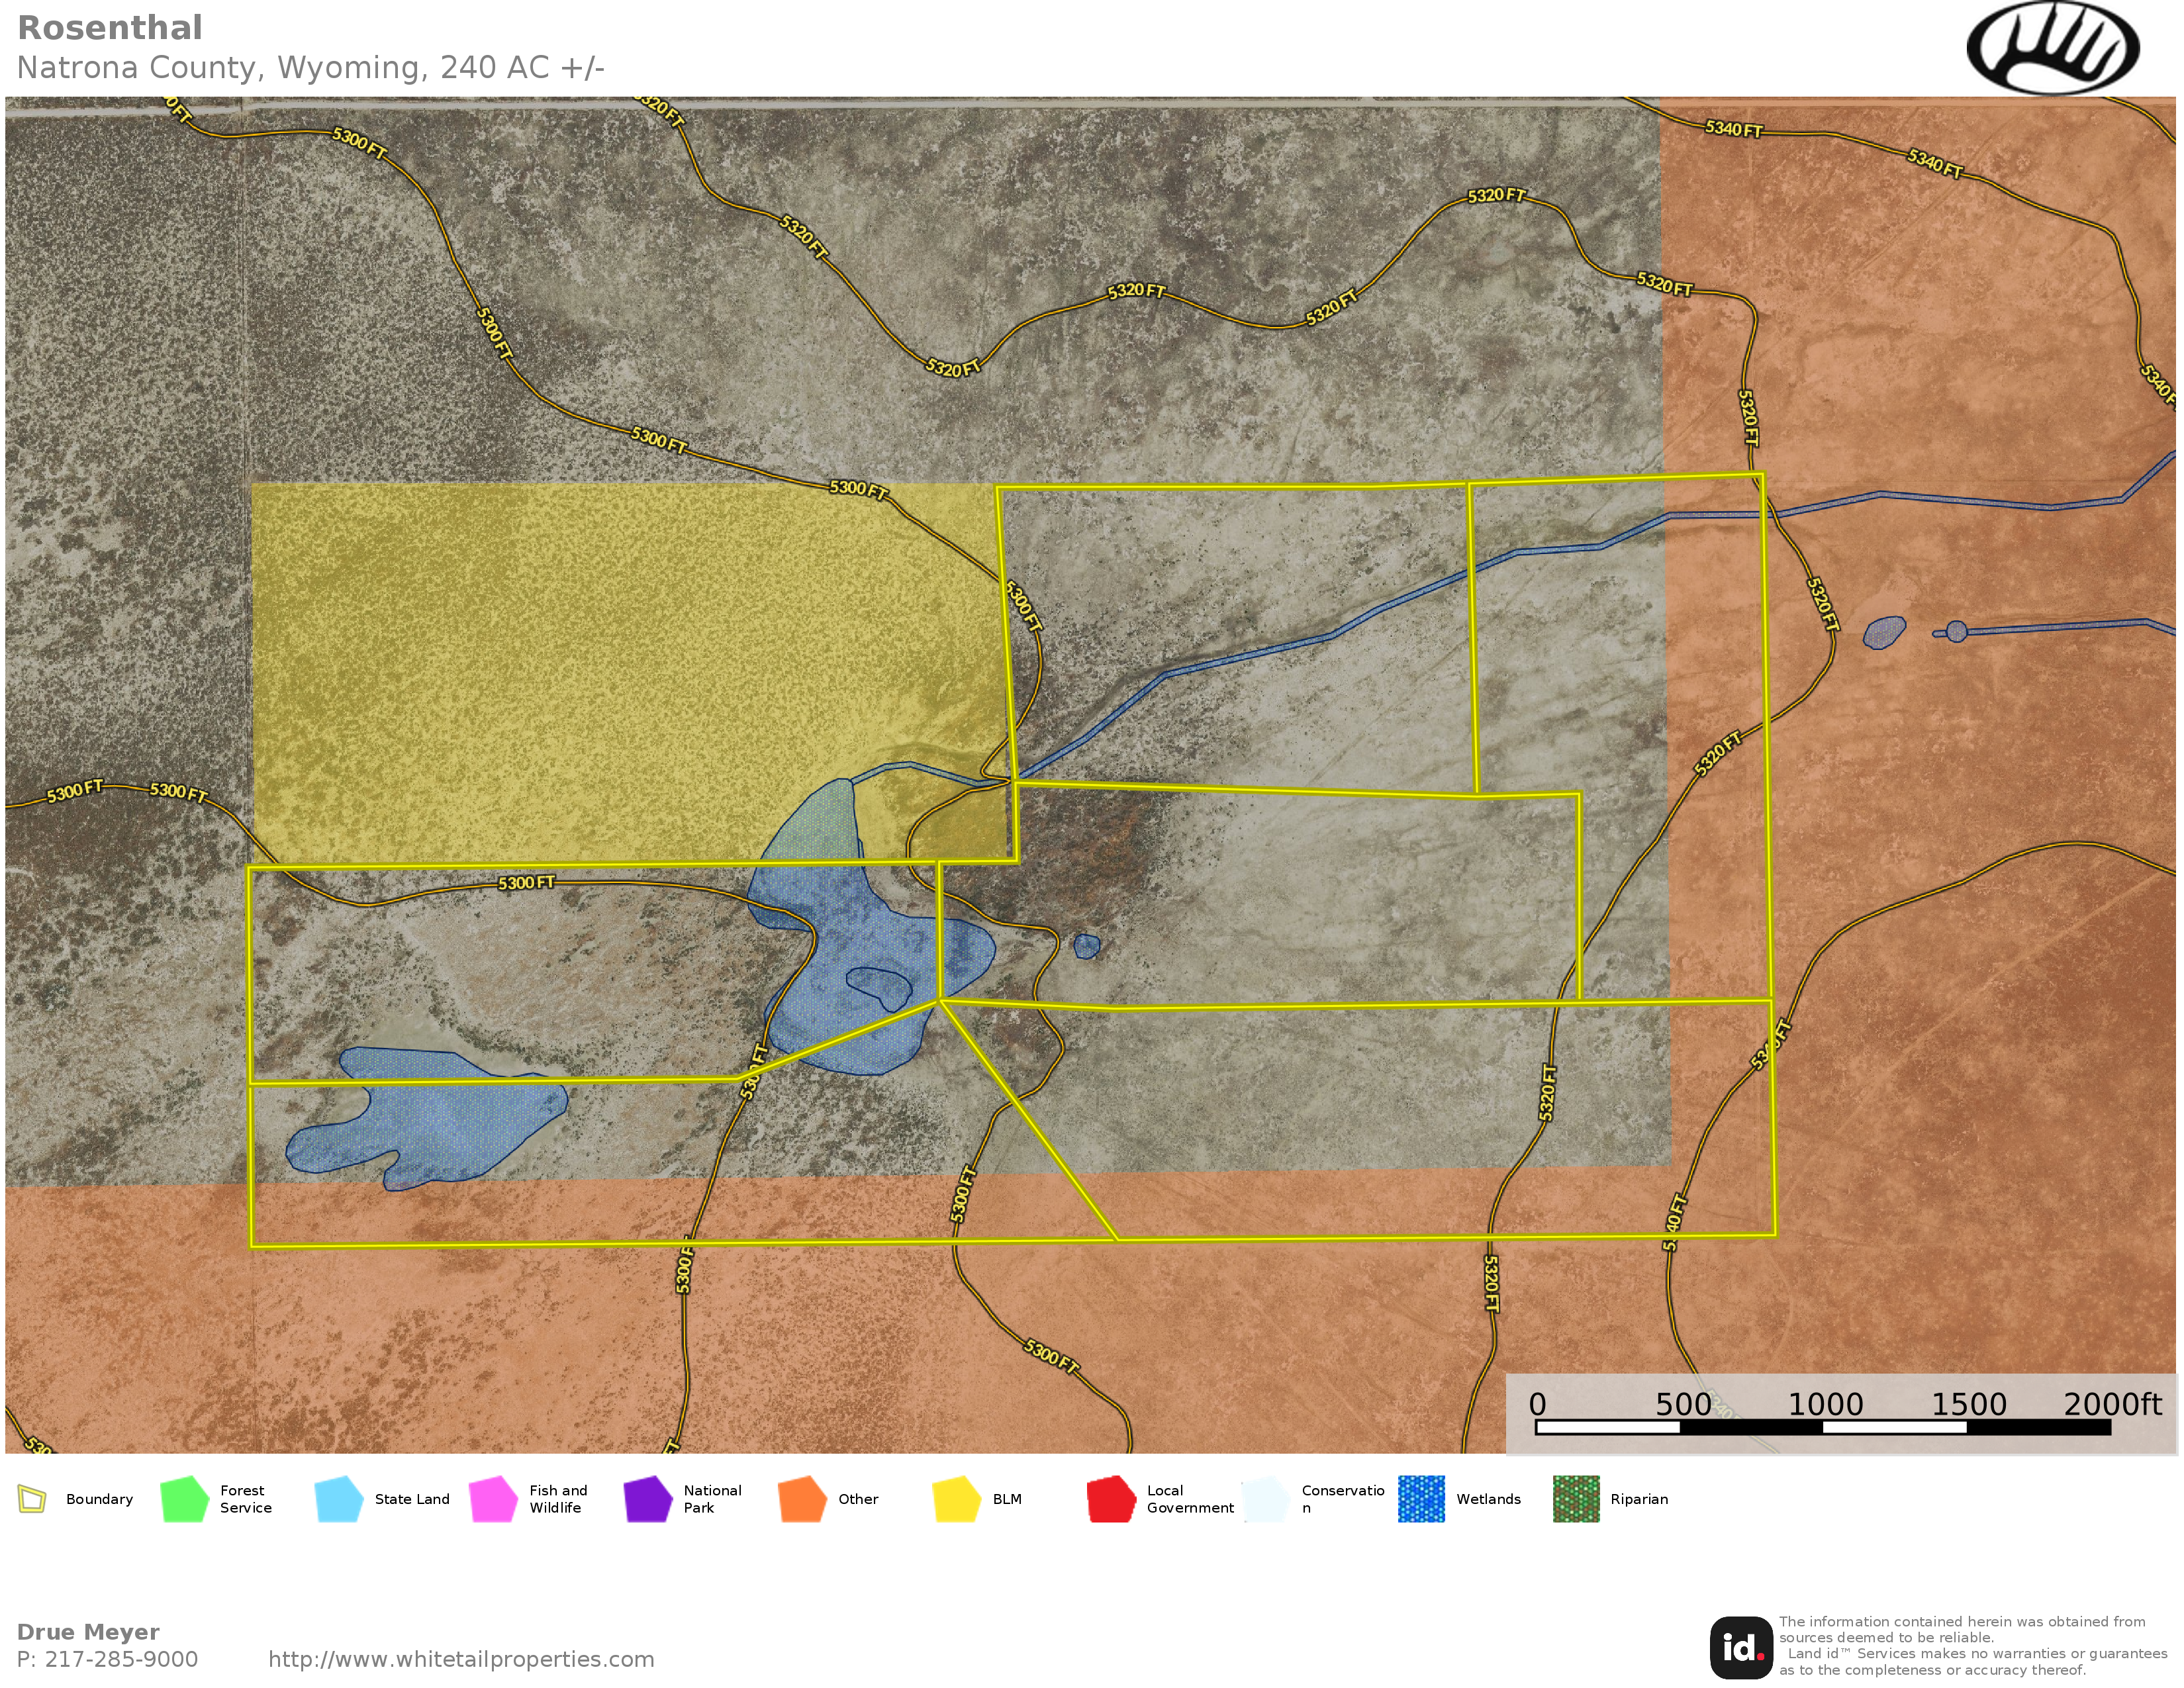Click the State Land legend label
2184x1688 pixels.
tap(412, 1499)
